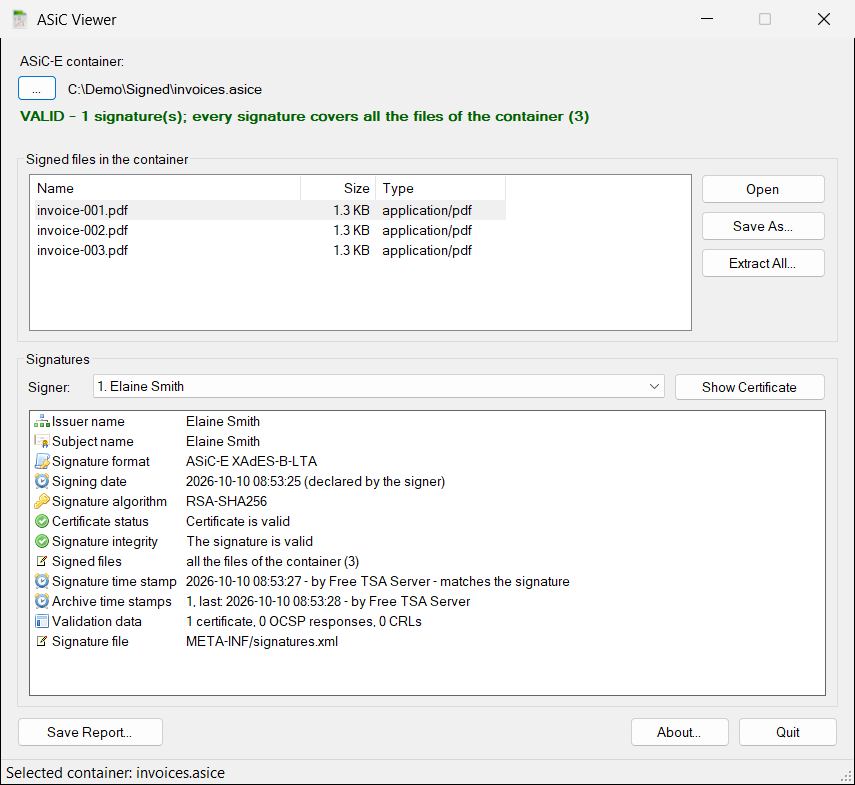Open the selected signed file

763,189
